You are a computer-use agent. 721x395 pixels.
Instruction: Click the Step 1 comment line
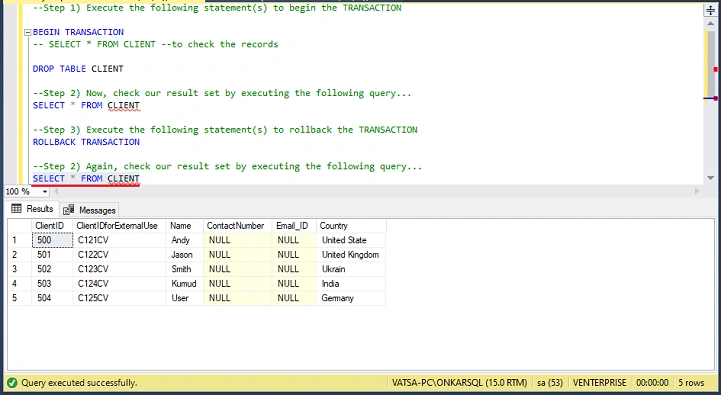(x=217, y=8)
